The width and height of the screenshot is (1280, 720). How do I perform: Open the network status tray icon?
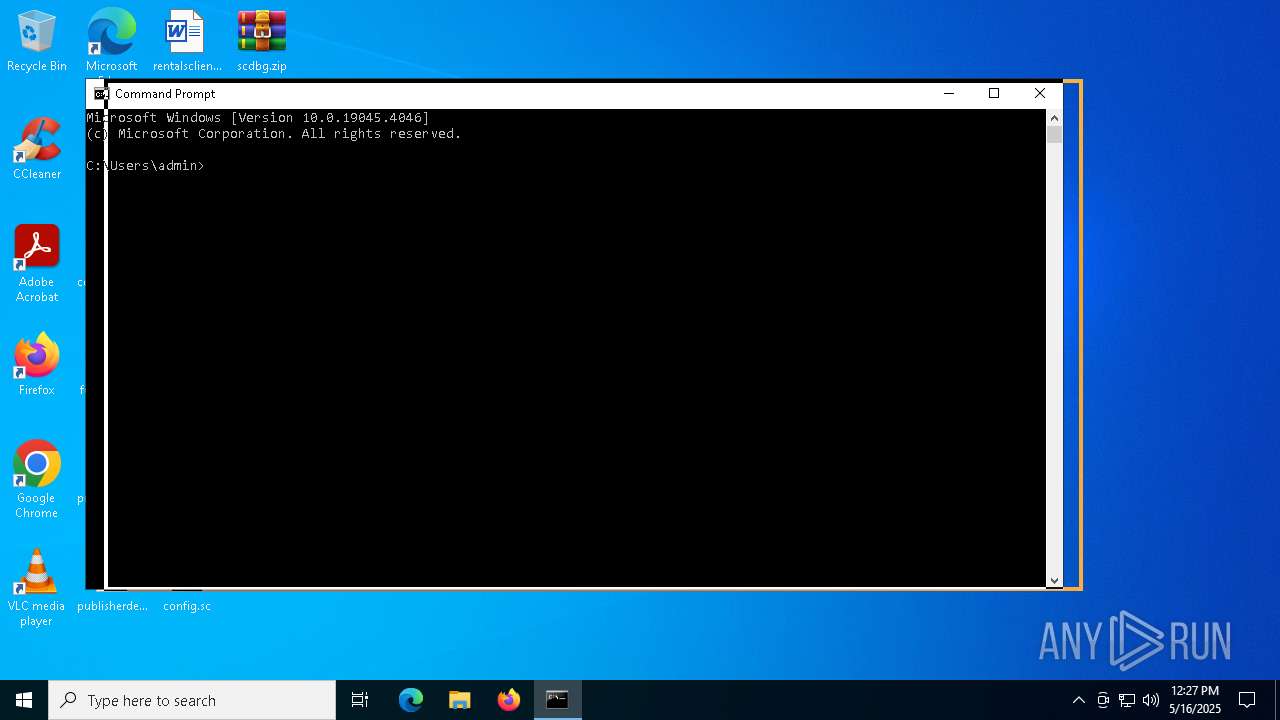[1127, 700]
